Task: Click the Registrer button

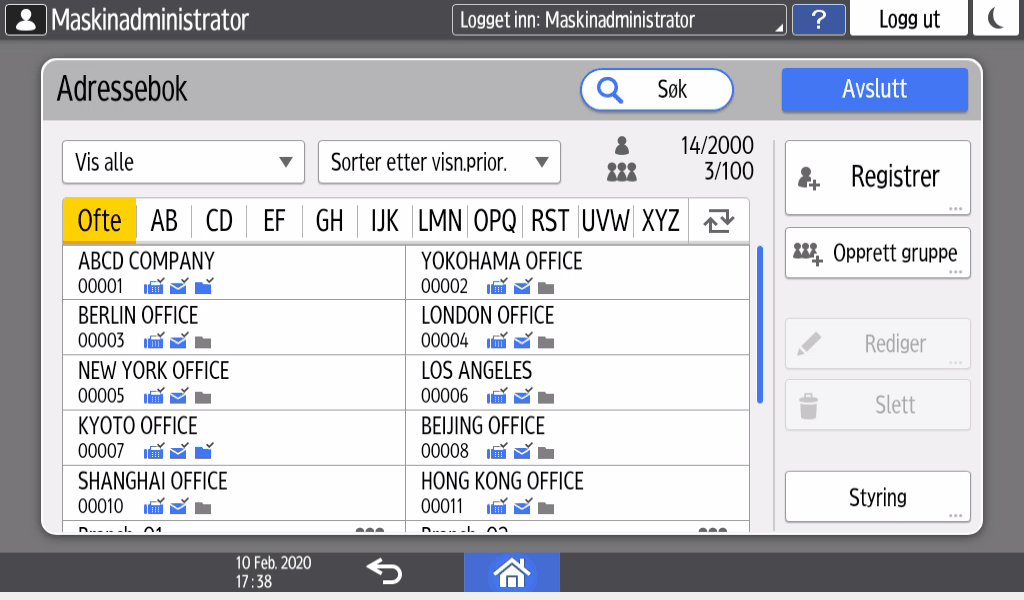Action: point(877,177)
